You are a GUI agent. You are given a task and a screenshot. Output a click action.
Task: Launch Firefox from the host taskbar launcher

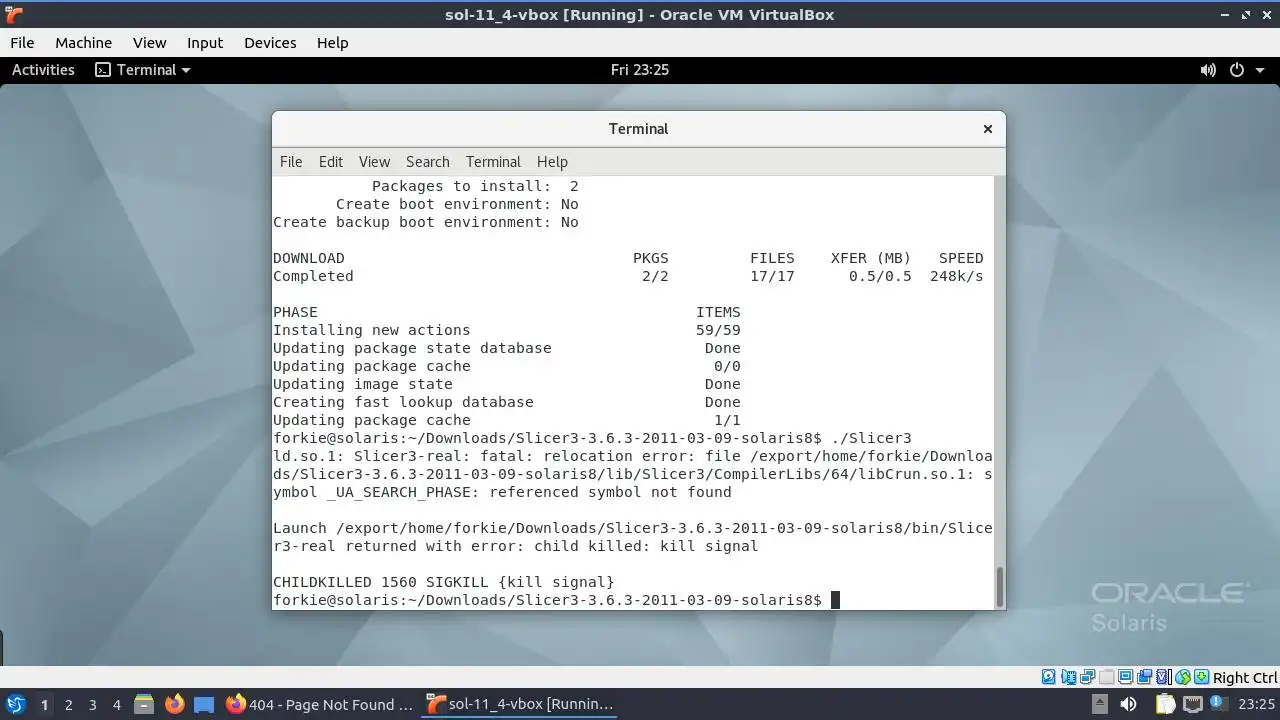(174, 704)
